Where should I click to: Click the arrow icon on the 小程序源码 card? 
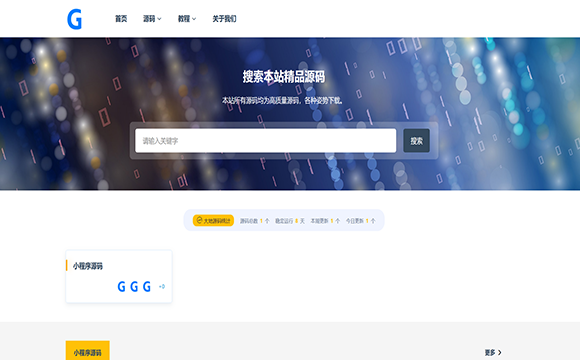[x=162, y=286]
